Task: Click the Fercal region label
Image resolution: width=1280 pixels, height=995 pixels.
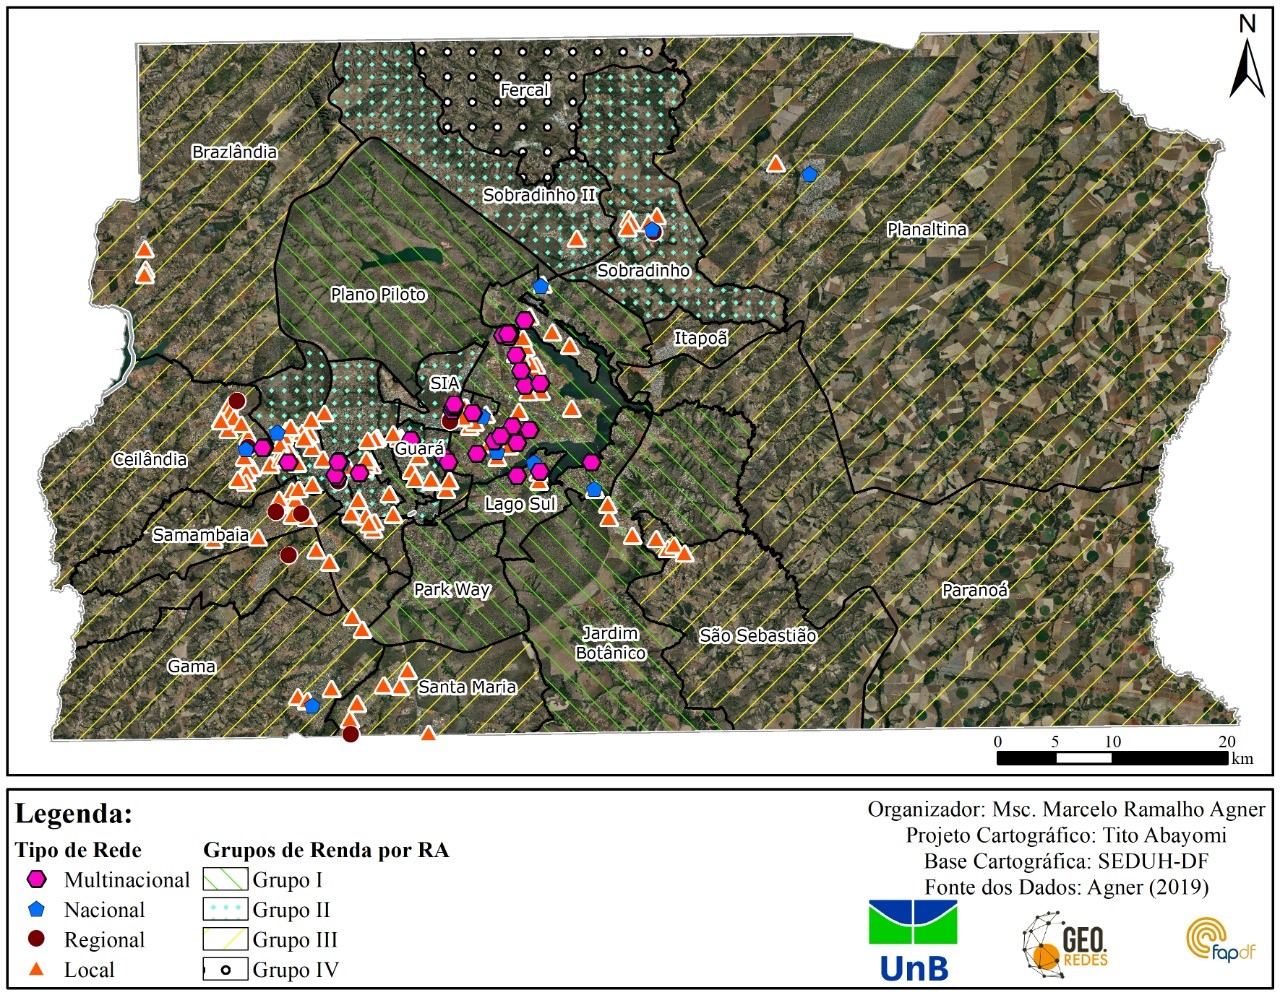Action: [524, 91]
